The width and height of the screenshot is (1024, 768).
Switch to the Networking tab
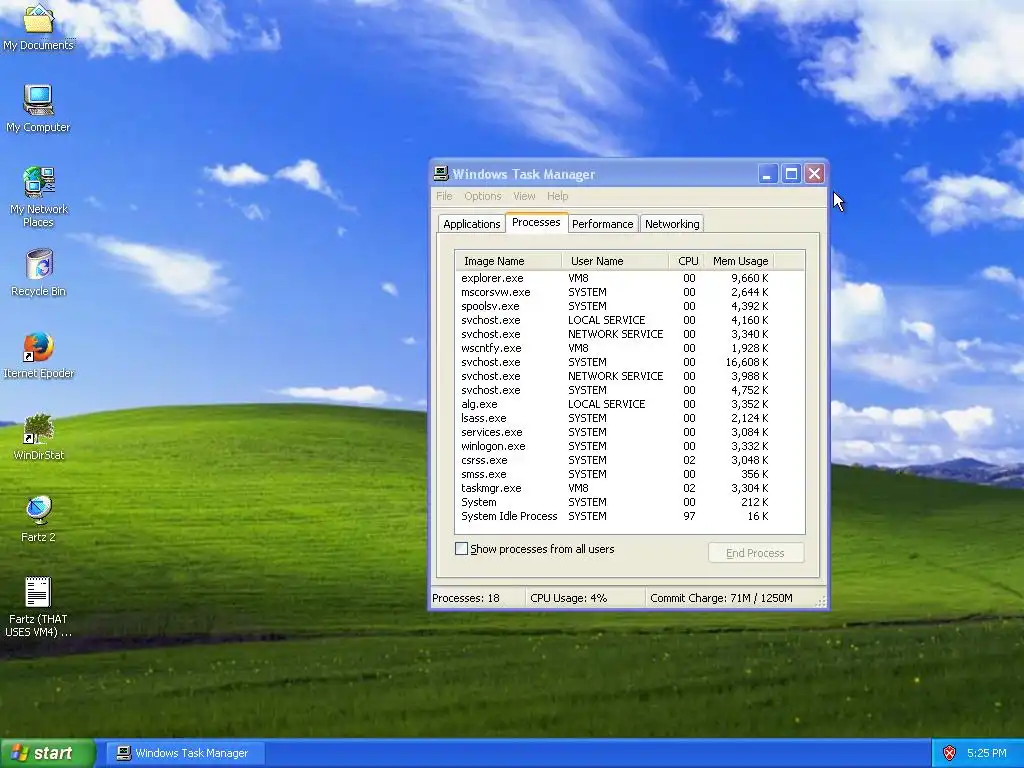[672, 224]
